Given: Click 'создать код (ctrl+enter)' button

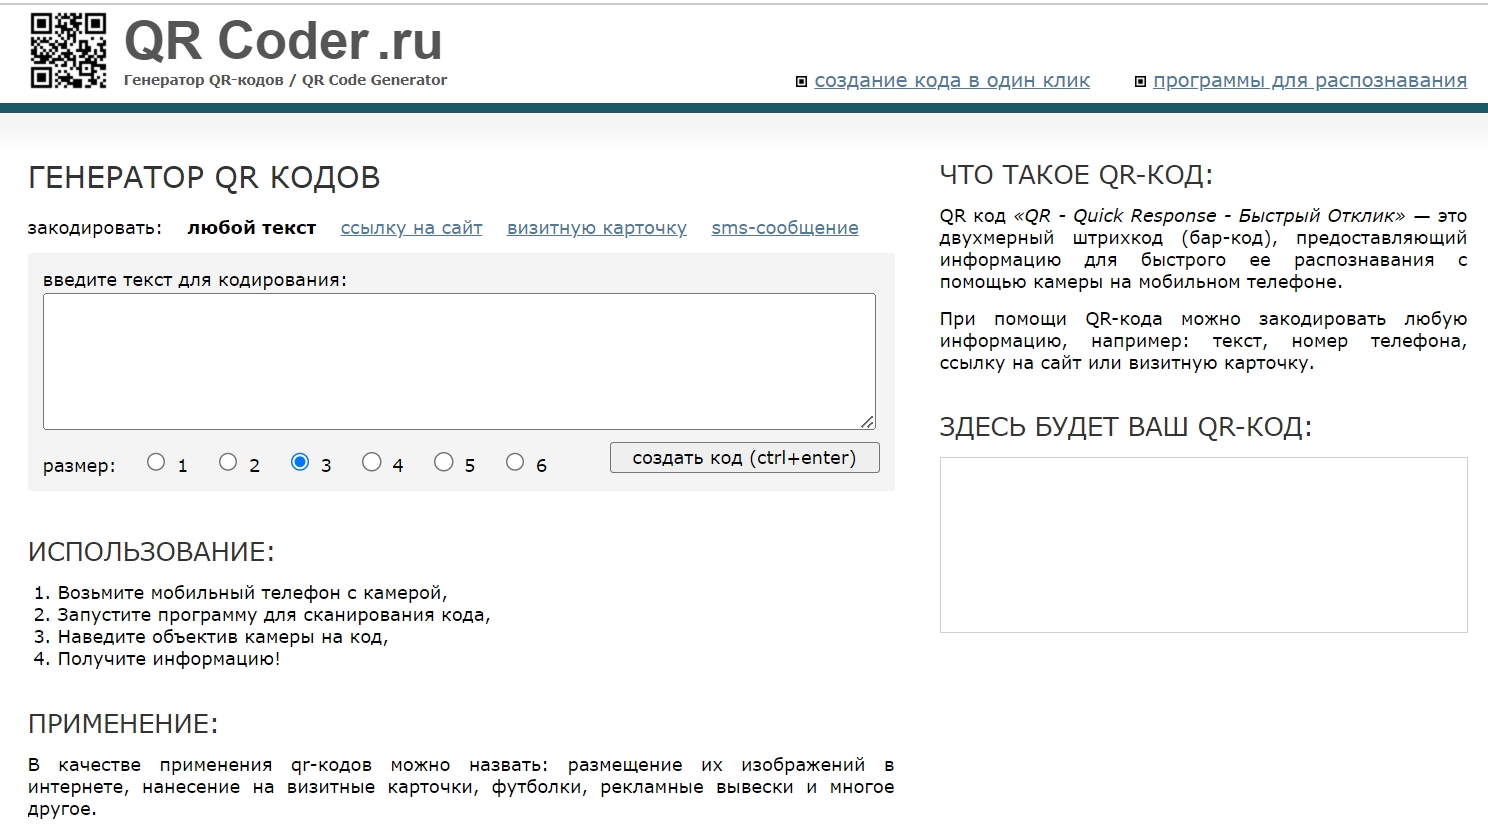Looking at the screenshot, I should click(745, 458).
